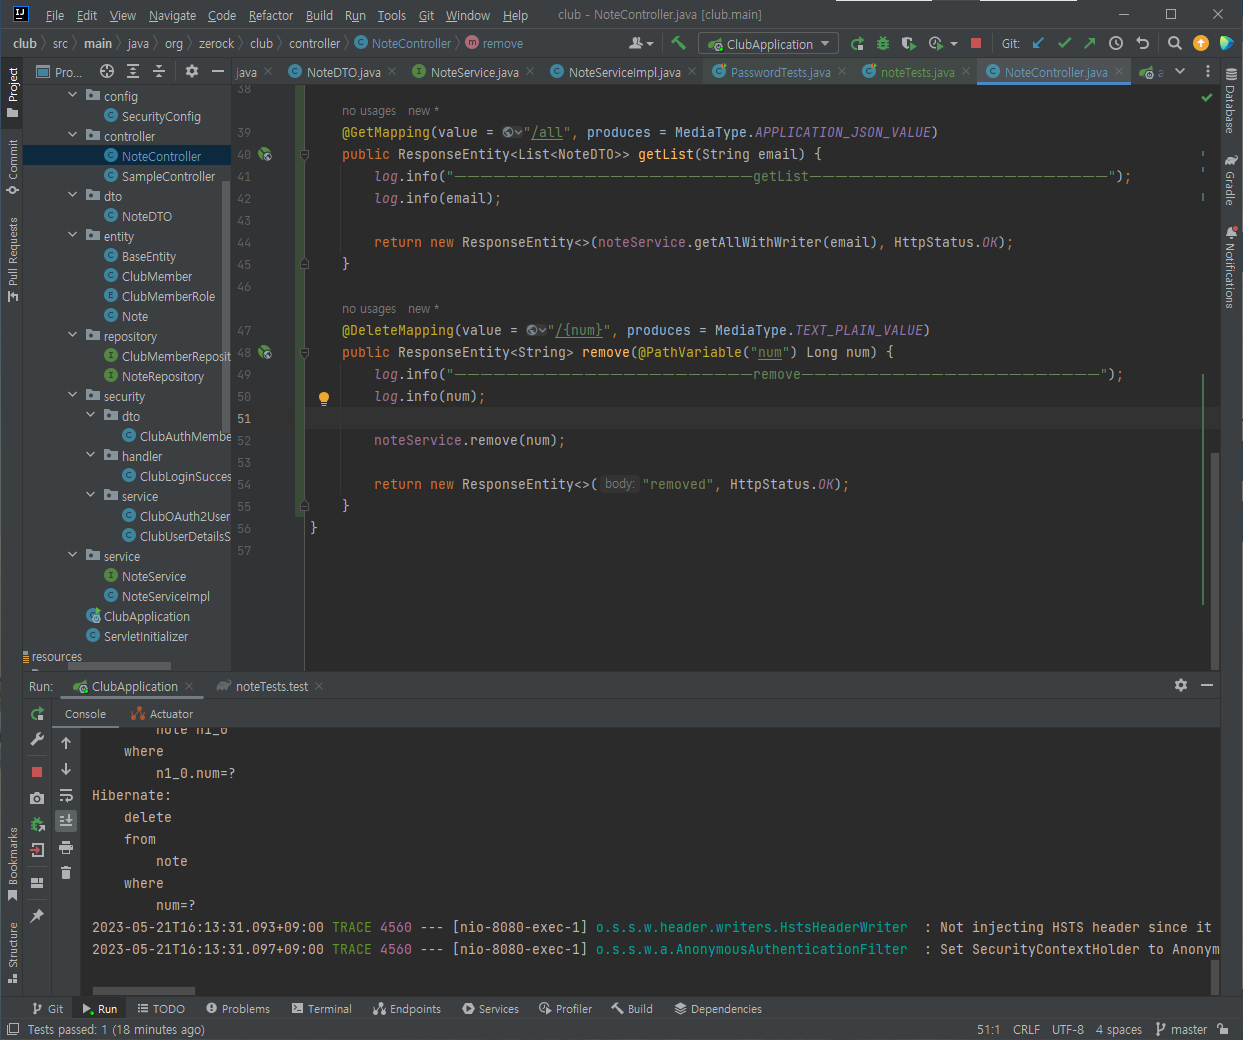
Task: Collapse the repository folder
Action: click(x=72, y=335)
